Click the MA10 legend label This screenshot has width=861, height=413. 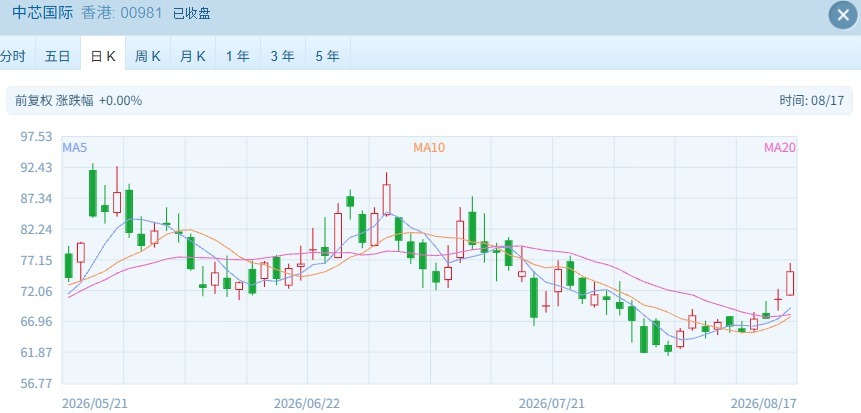(x=429, y=147)
